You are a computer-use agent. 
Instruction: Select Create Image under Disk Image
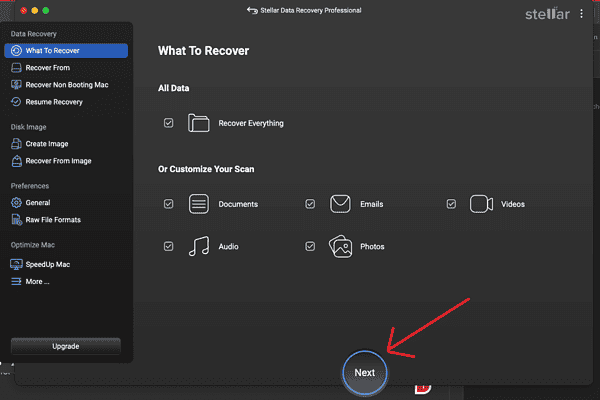48,144
